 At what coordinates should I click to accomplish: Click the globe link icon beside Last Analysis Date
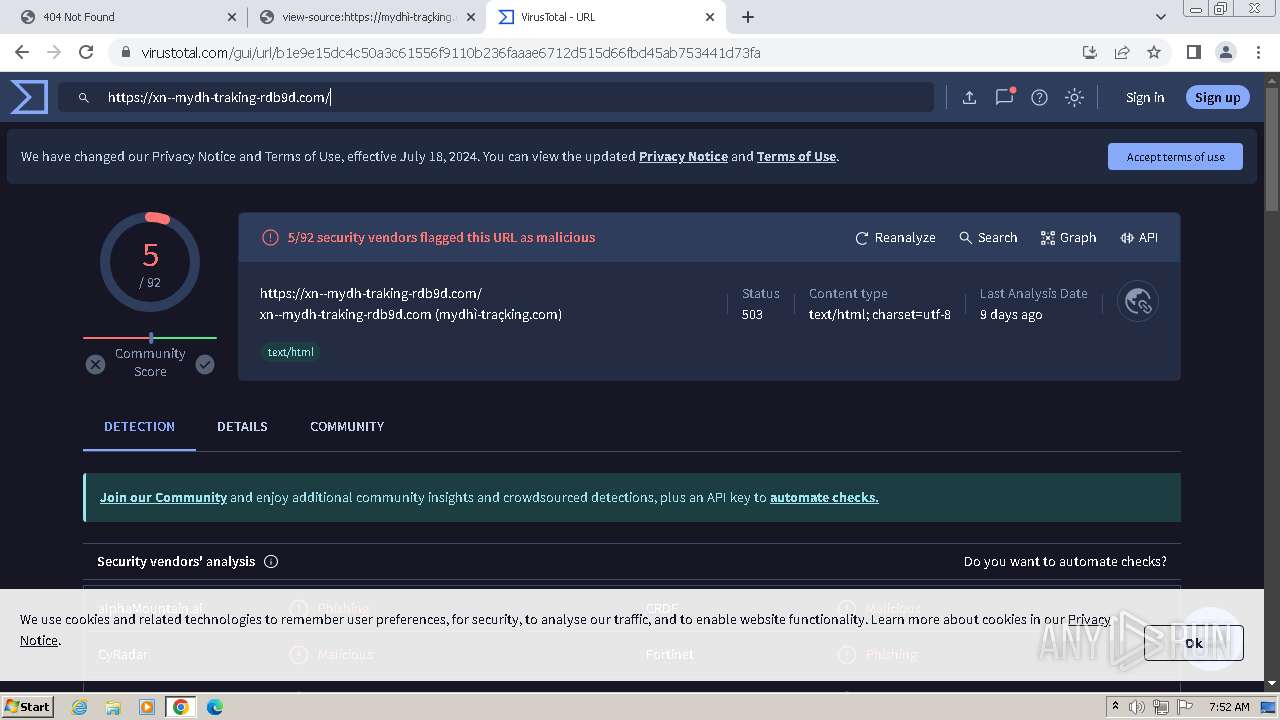click(x=1138, y=301)
